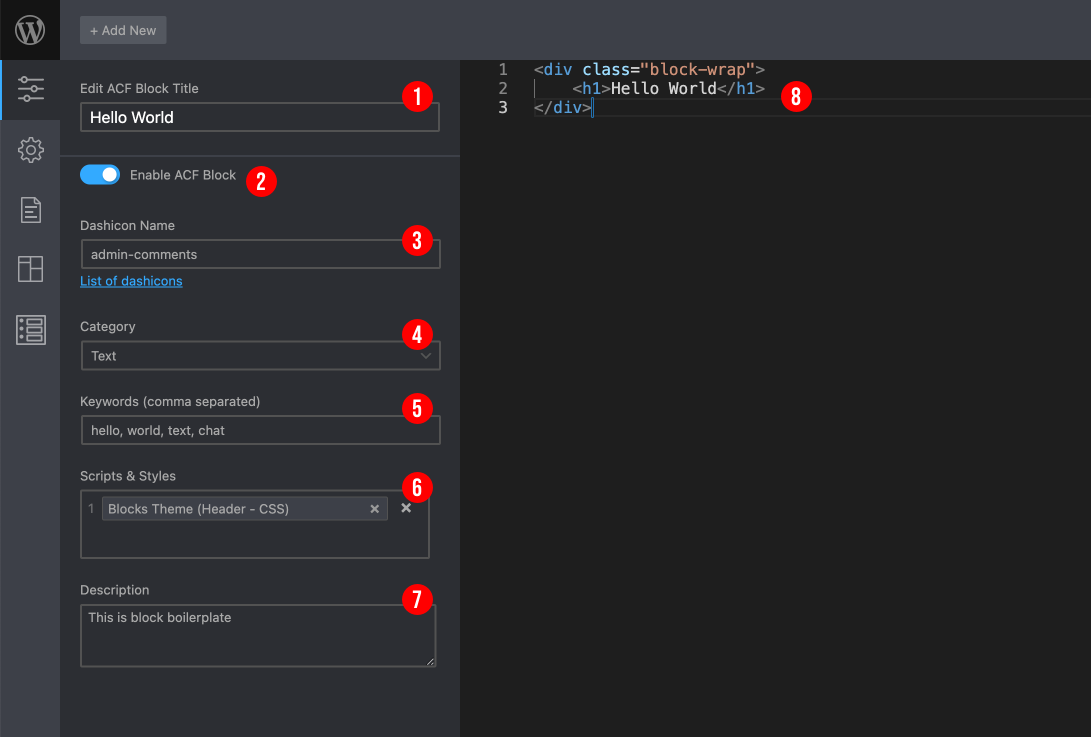
Task: Open the sliders settings sidebar tab
Action: pos(31,89)
